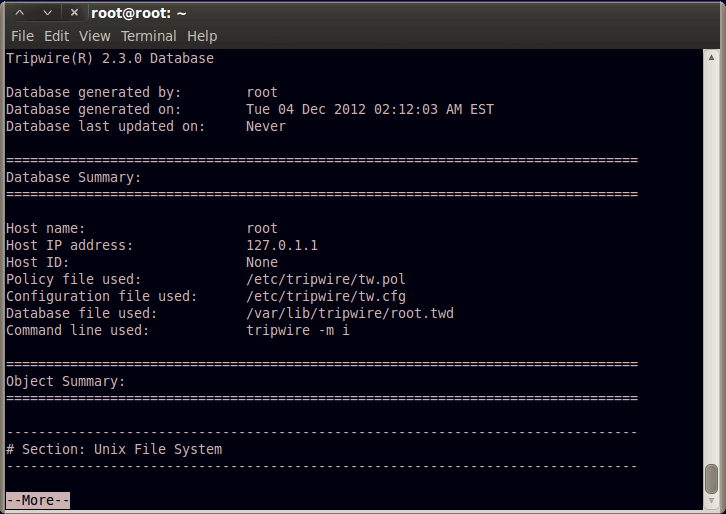This screenshot has height=514, width=726.
Task: Click the 'Object Summary:' heading
Action: pos(65,382)
